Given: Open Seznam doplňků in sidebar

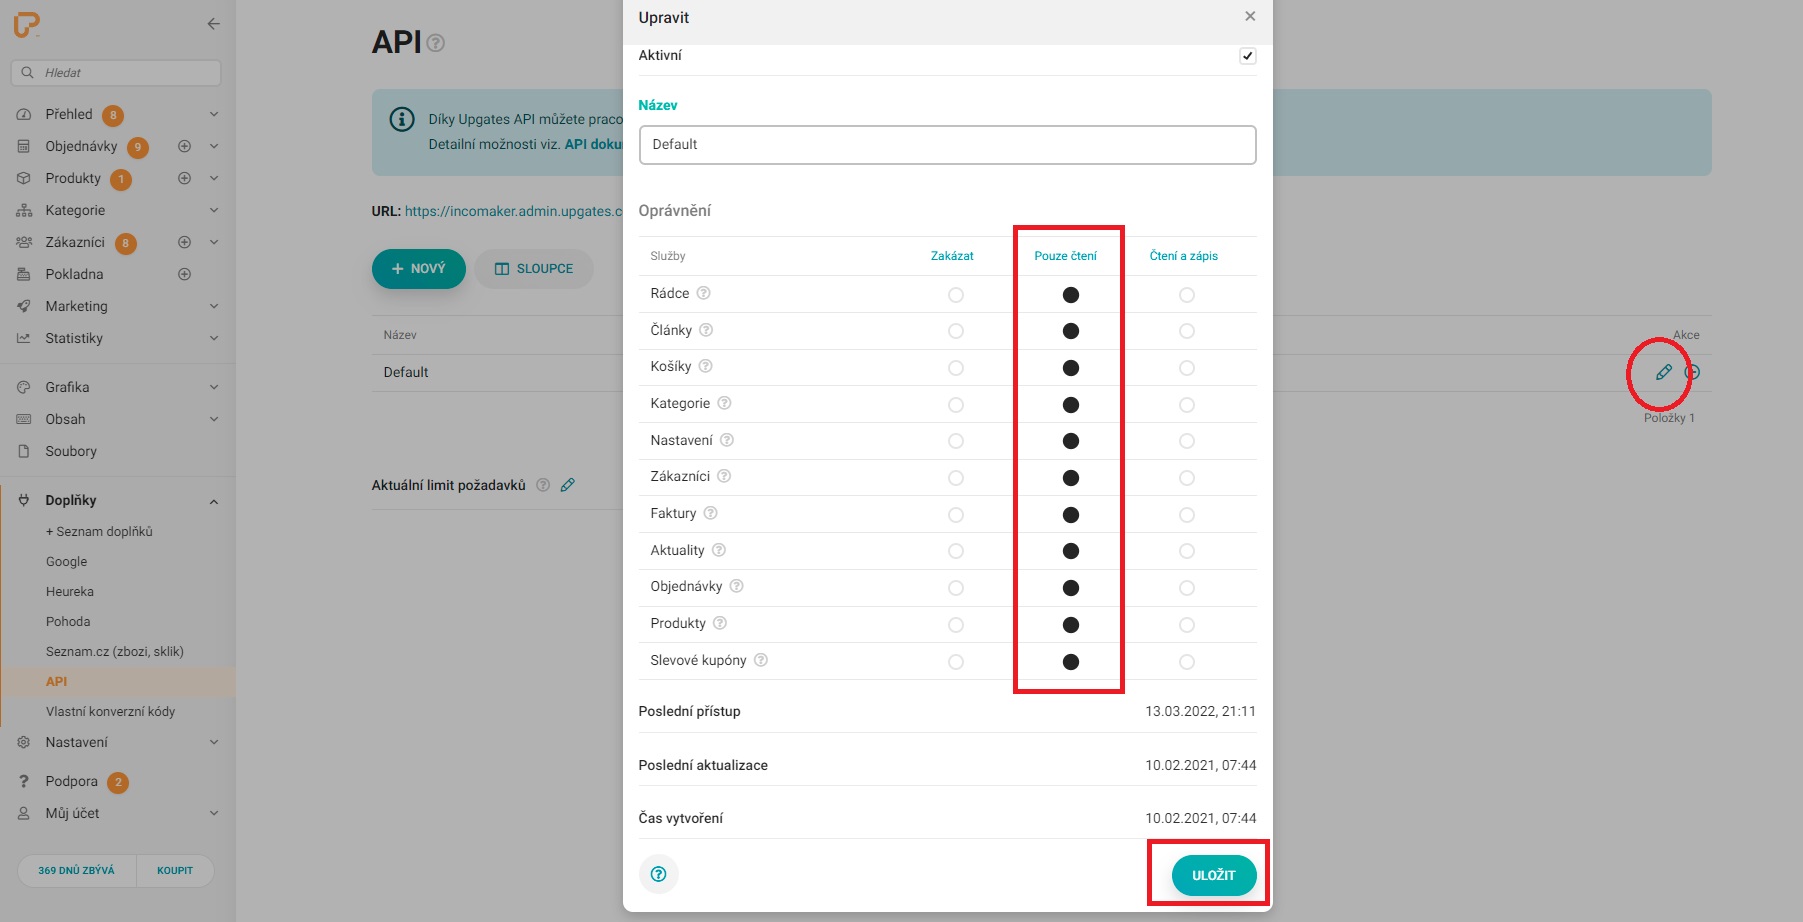Looking at the screenshot, I should tap(99, 532).
